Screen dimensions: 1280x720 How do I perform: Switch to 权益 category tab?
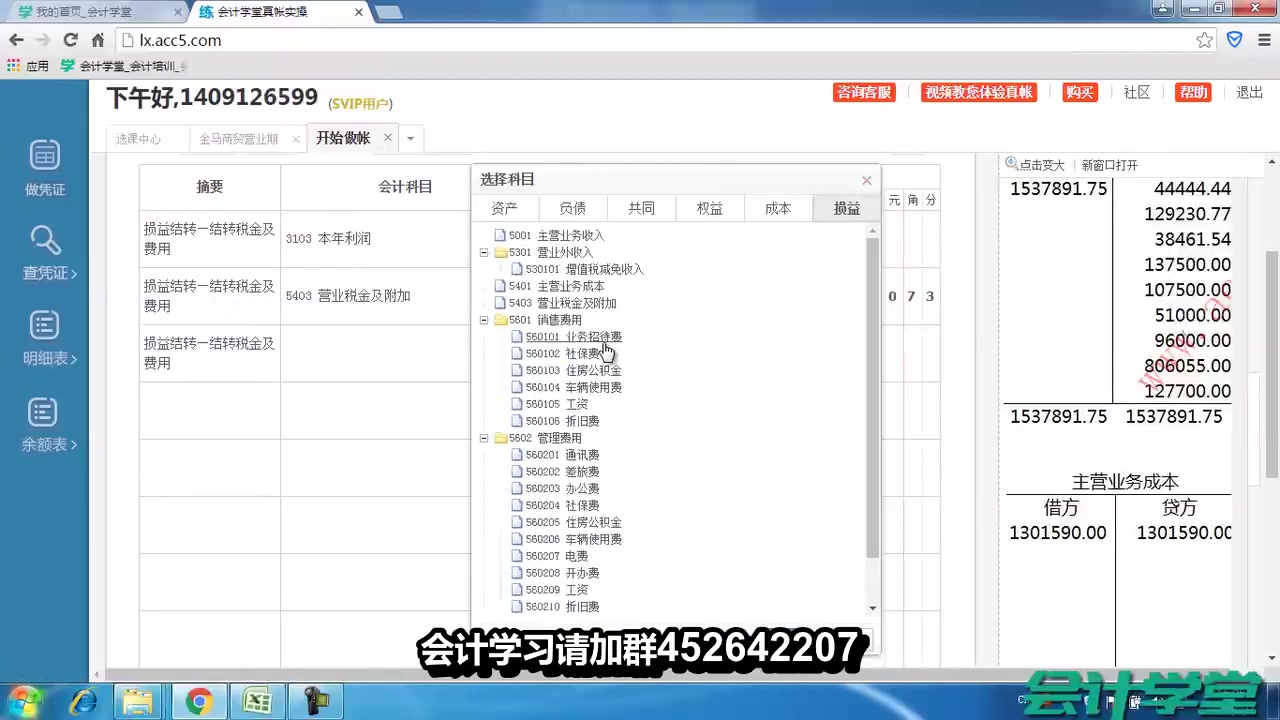[x=710, y=208]
